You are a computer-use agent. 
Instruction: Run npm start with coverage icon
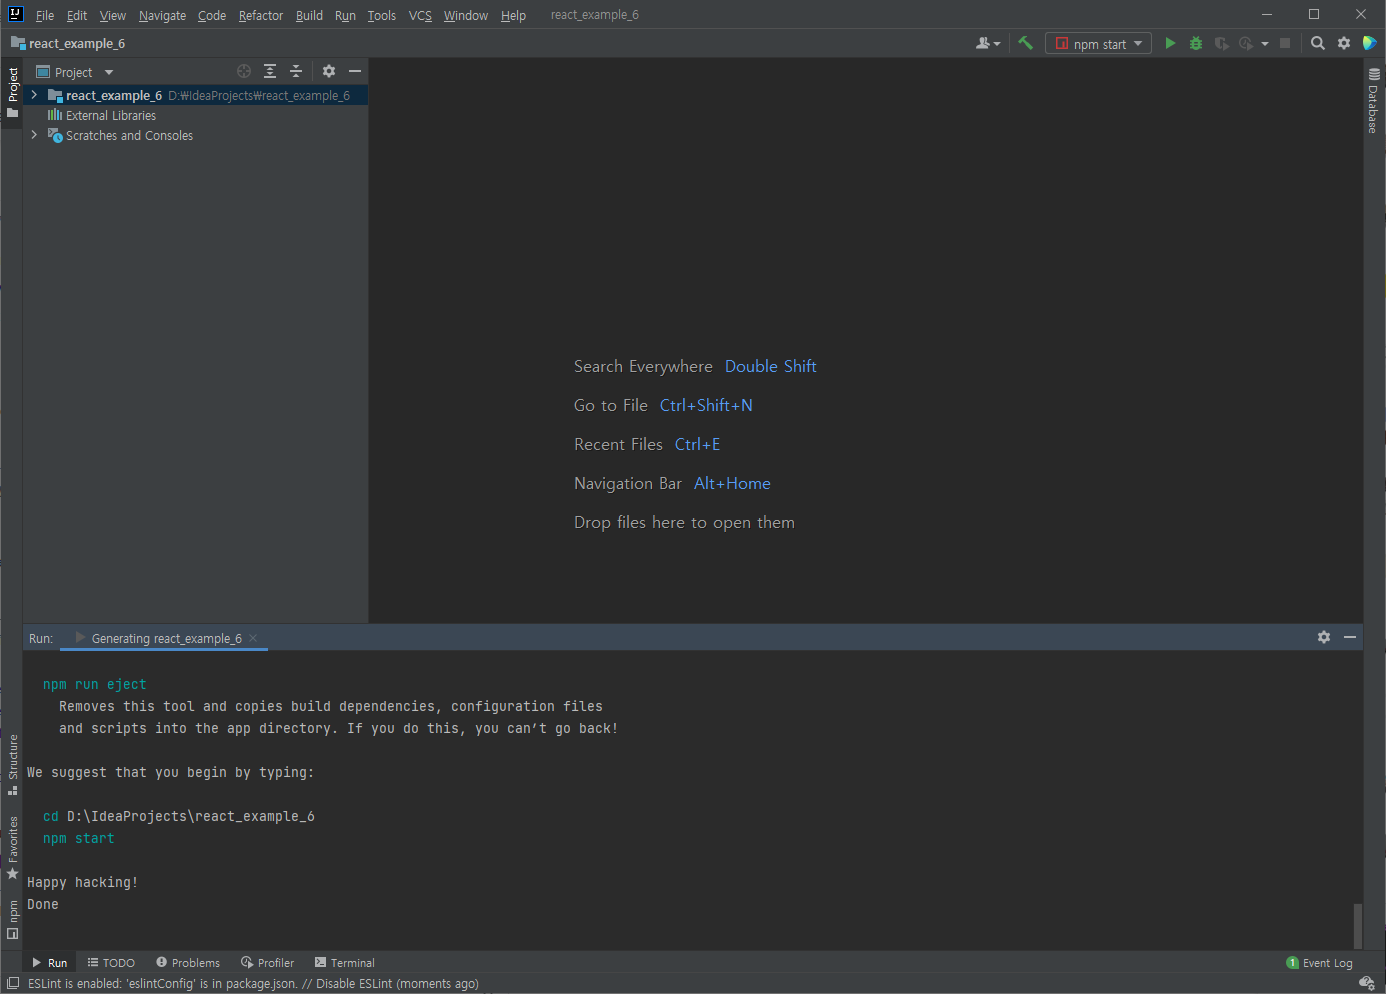(x=1221, y=43)
